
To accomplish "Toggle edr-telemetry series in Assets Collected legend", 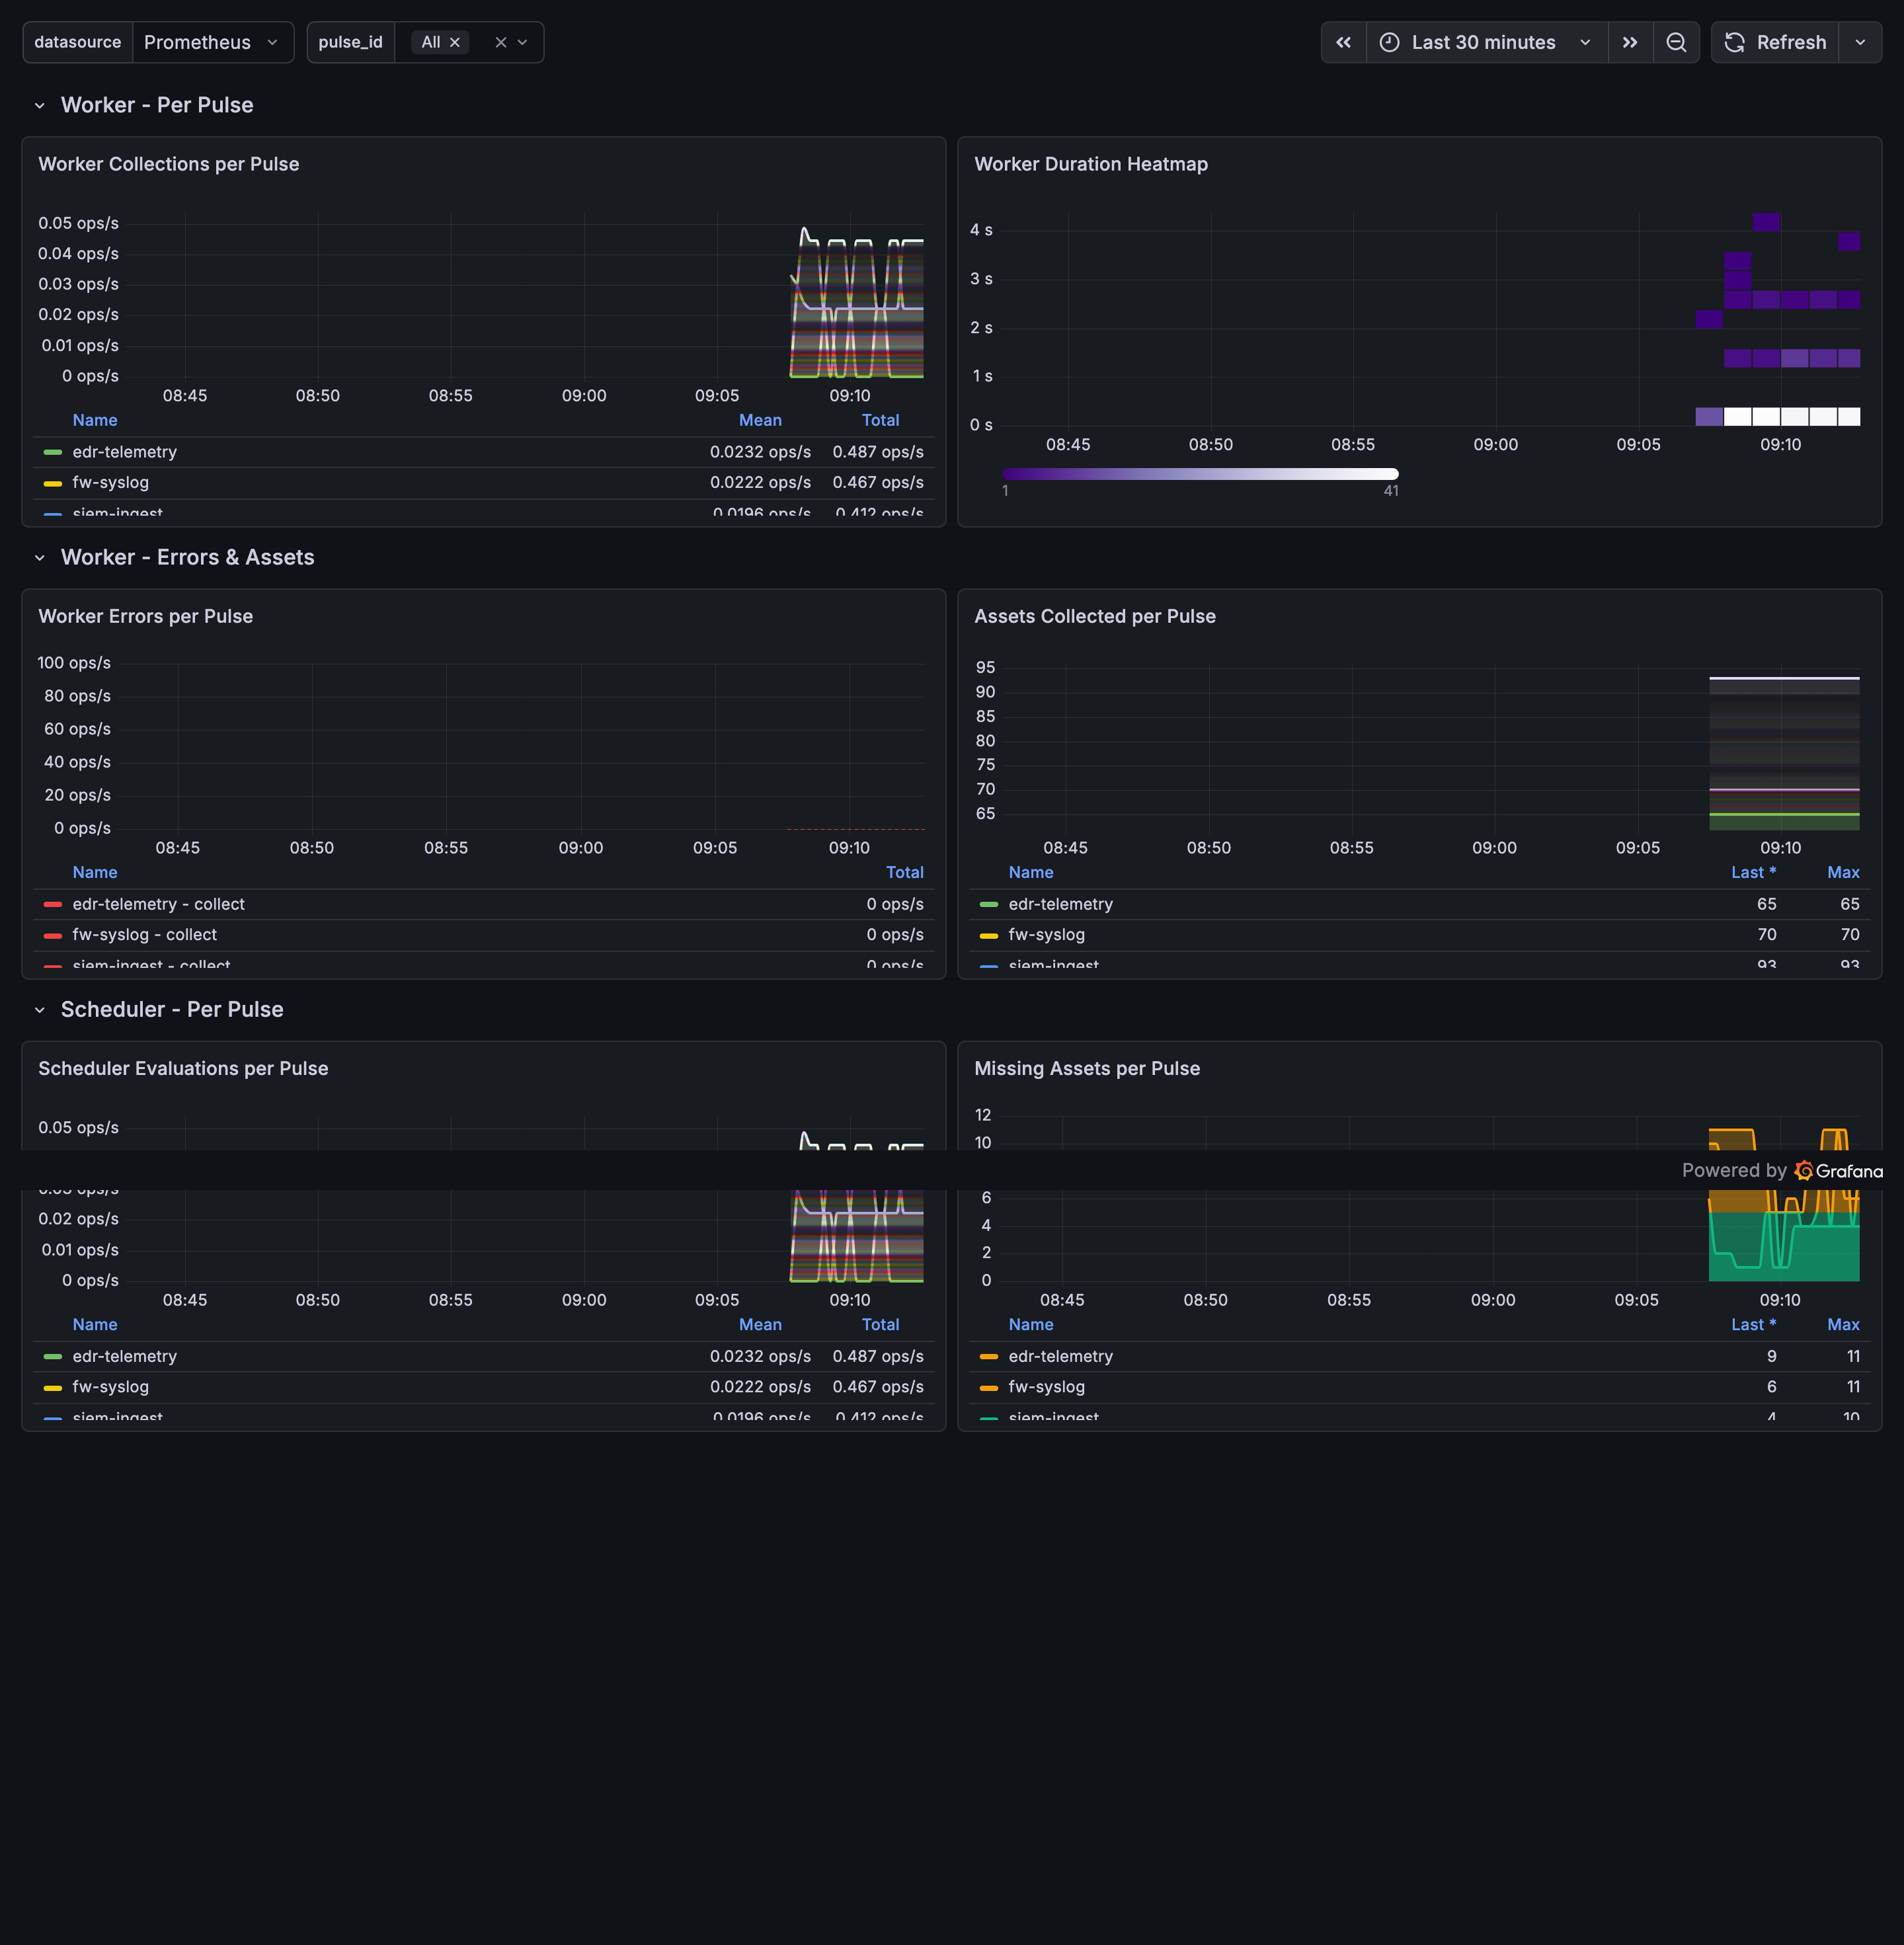I will pyautogui.click(x=1060, y=904).
